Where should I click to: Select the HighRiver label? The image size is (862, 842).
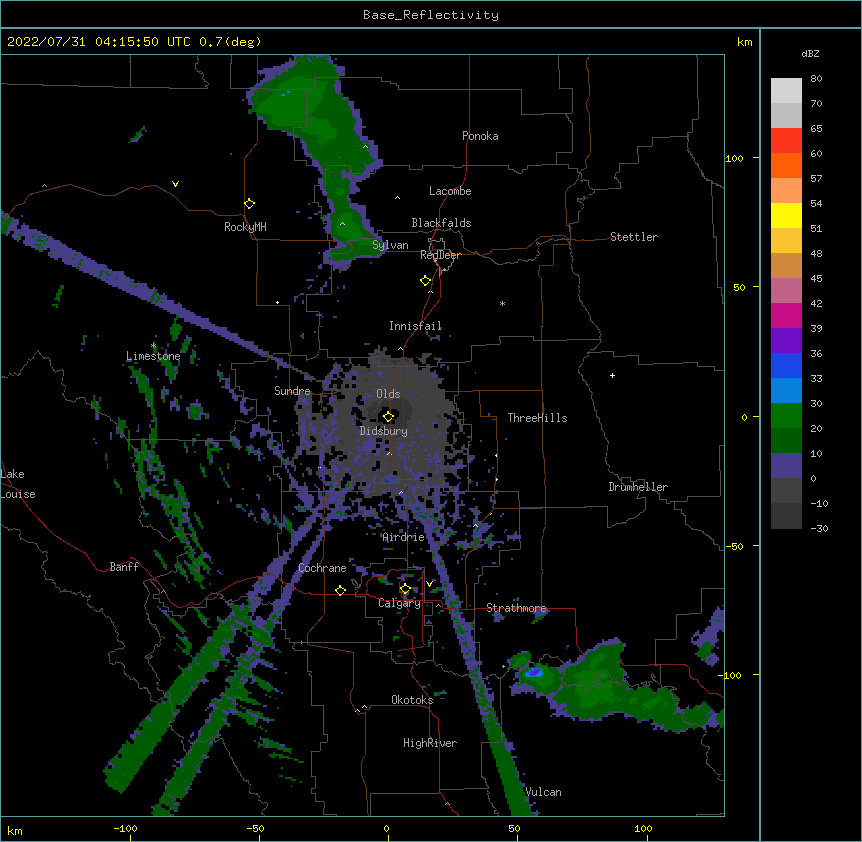click(430, 743)
